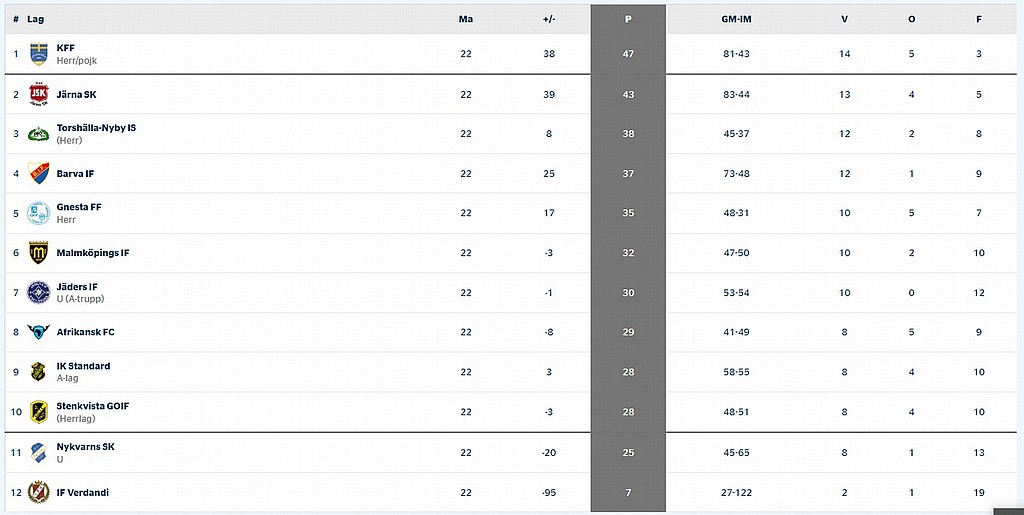Click the KFF club crest icon
The height and width of the screenshot is (515, 1024).
pos(39,54)
